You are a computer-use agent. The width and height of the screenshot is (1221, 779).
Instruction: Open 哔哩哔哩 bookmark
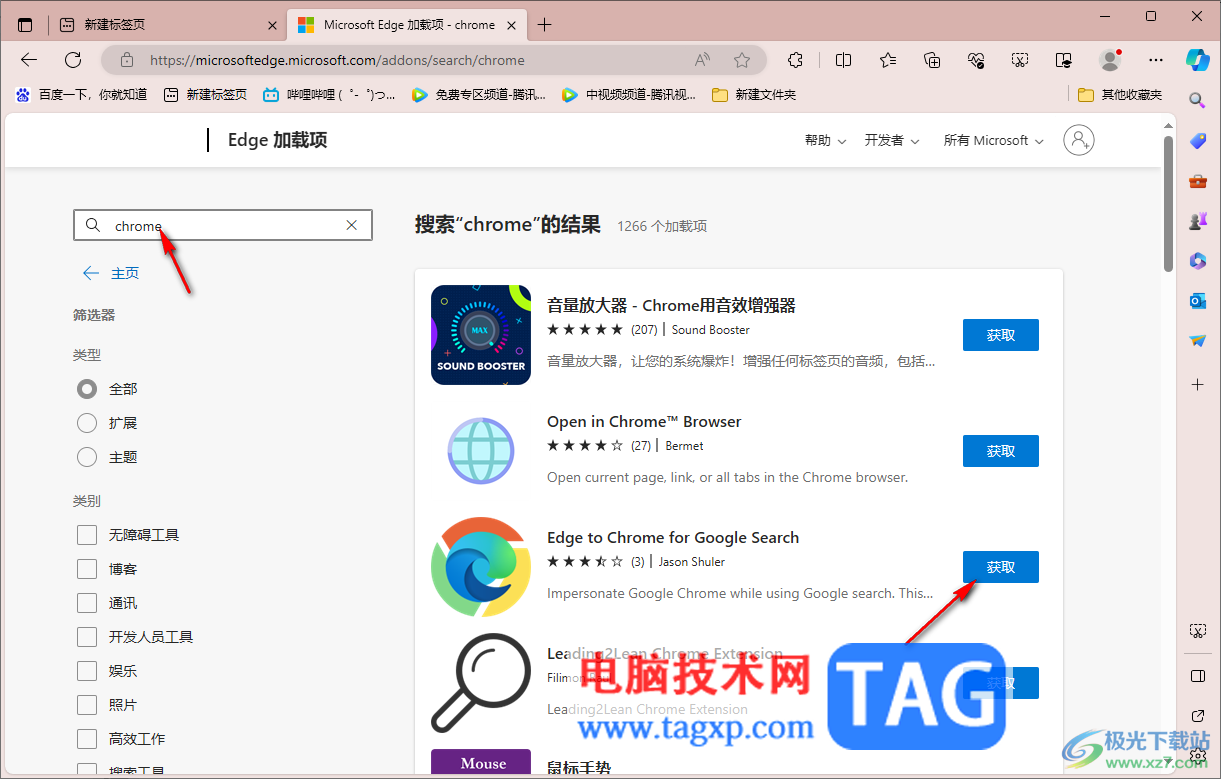[329, 95]
